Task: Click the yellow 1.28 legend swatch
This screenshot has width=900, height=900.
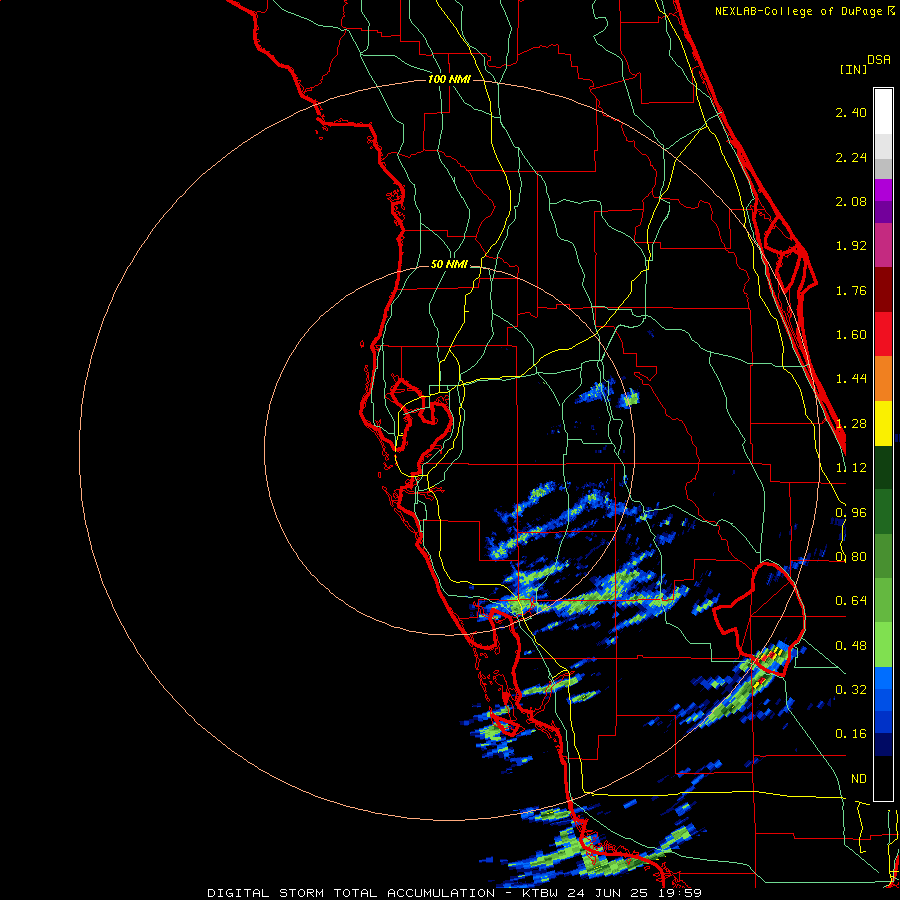Action: [883, 423]
